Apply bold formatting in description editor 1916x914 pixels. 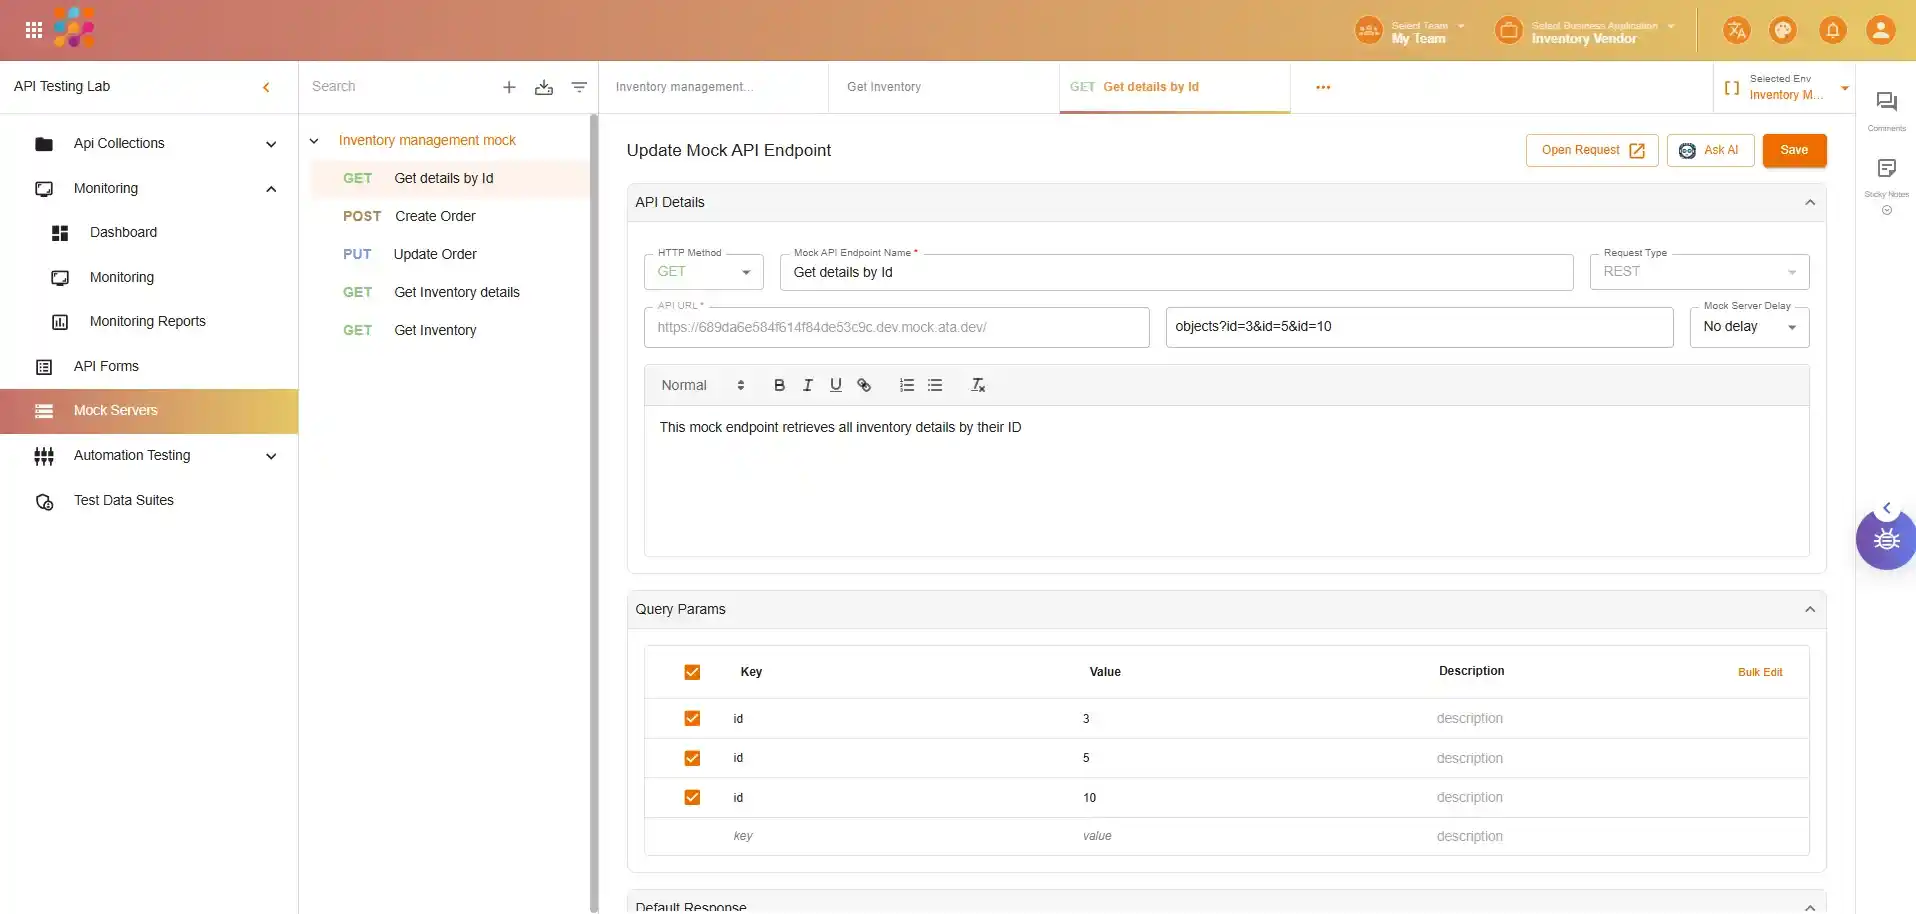[x=779, y=385]
